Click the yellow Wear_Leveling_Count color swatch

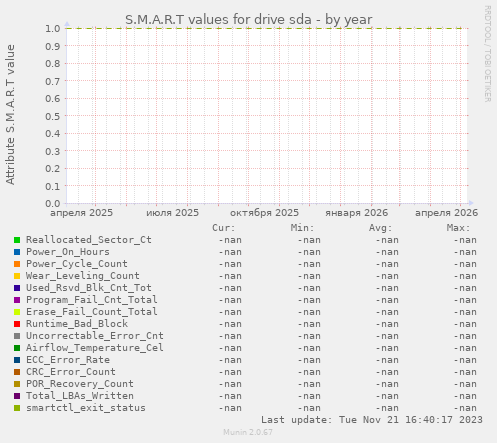[x=17, y=276]
